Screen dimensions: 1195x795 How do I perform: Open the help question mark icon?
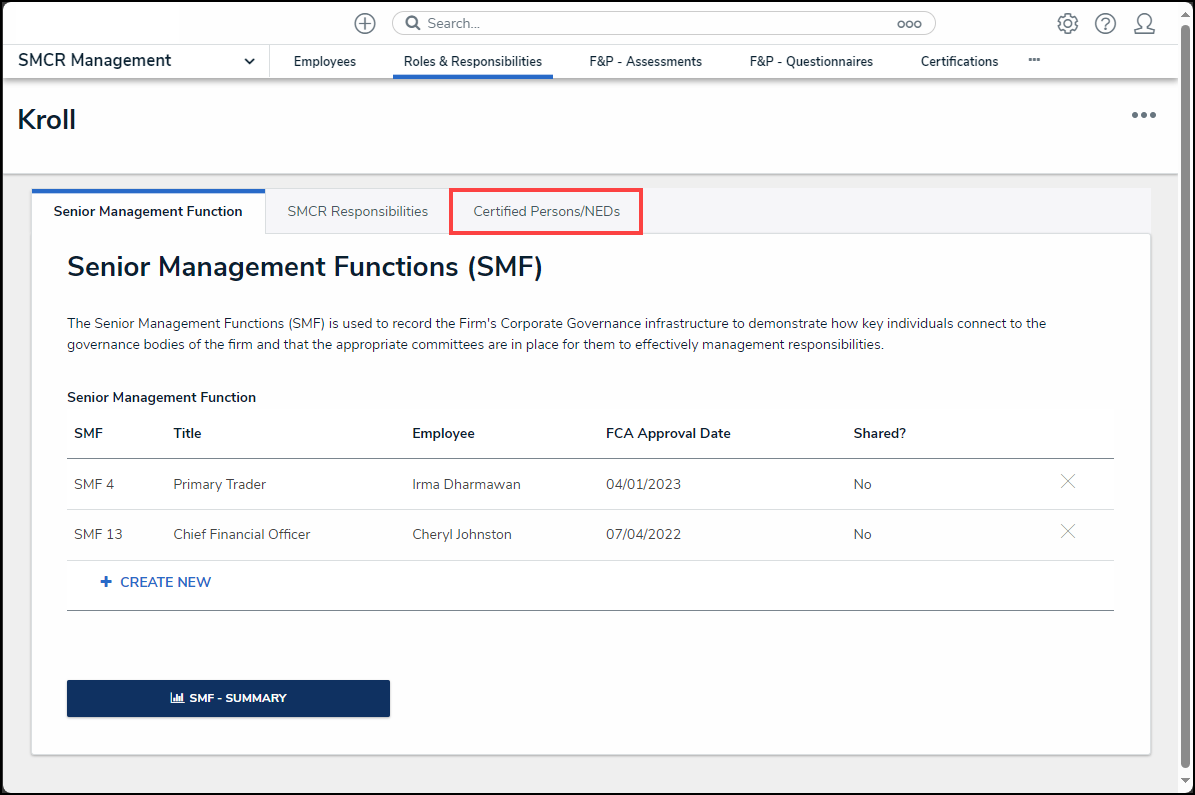point(1105,23)
